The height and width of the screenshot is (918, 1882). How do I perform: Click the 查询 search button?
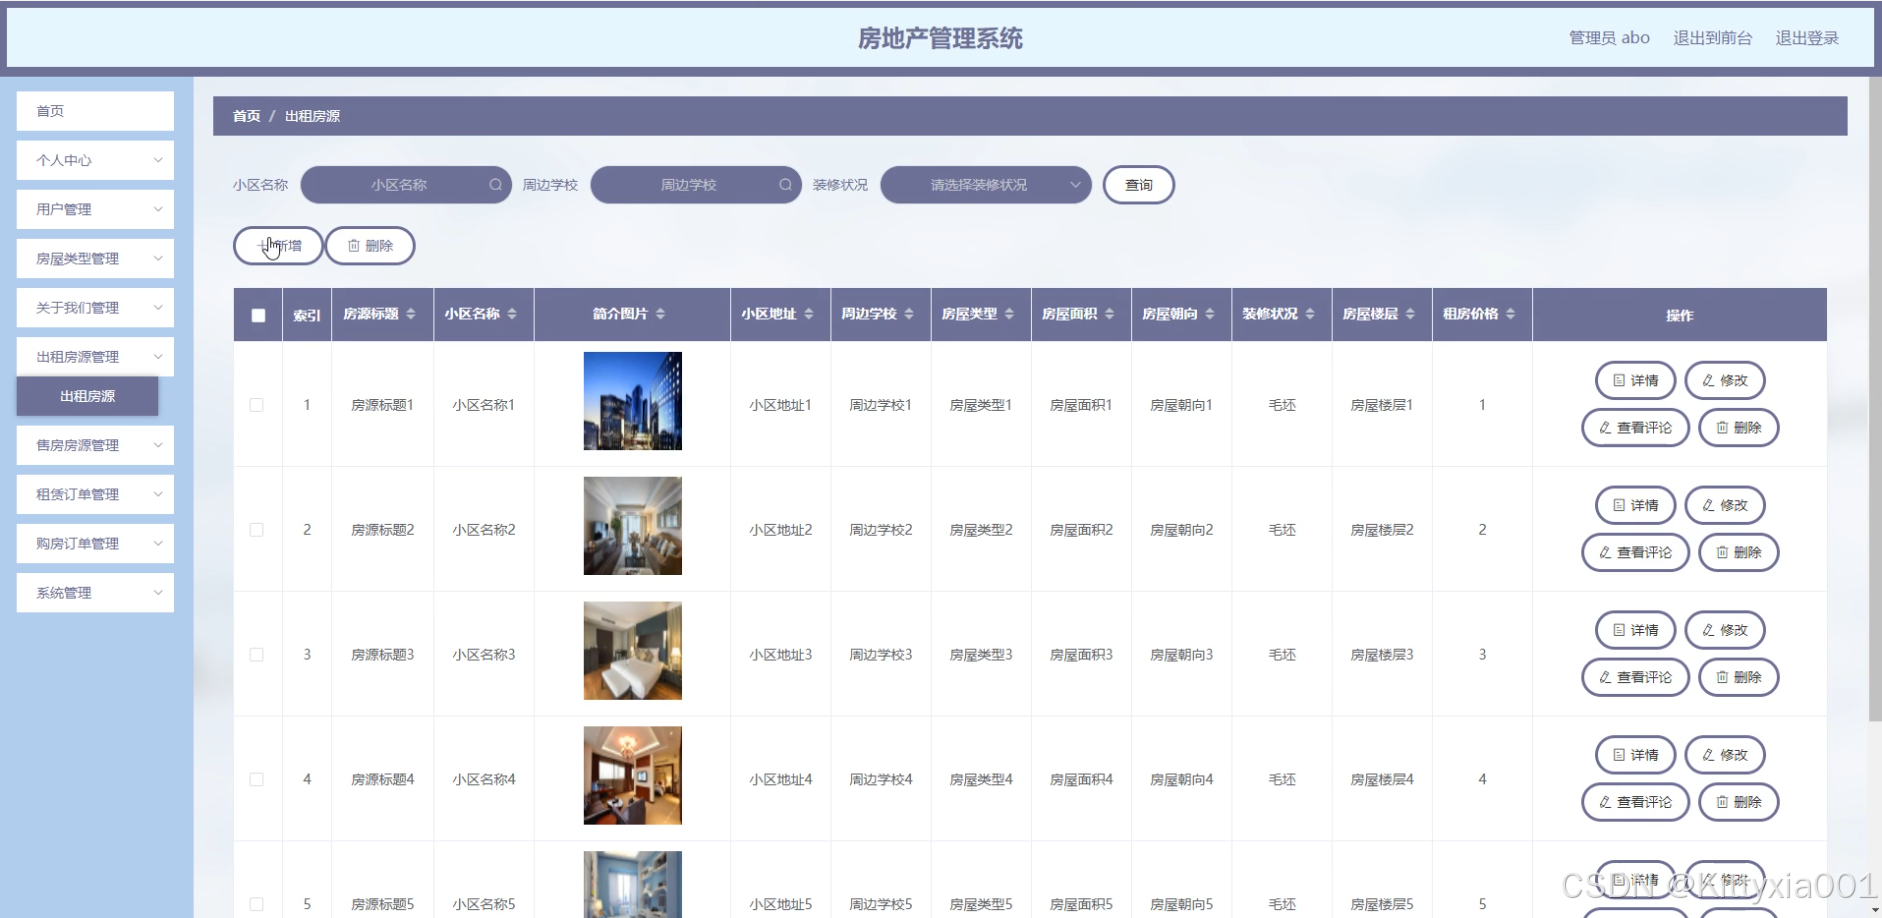coord(1138,185)
